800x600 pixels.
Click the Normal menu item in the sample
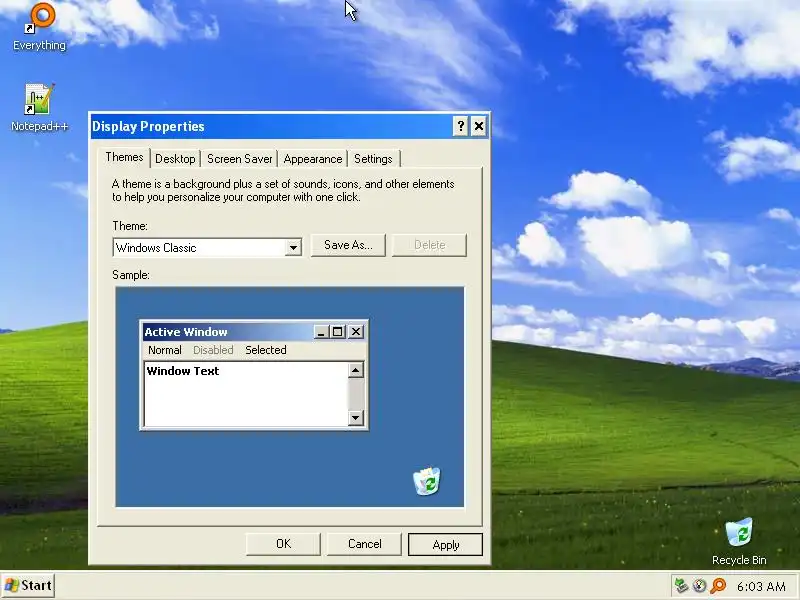tap(164, 350)
